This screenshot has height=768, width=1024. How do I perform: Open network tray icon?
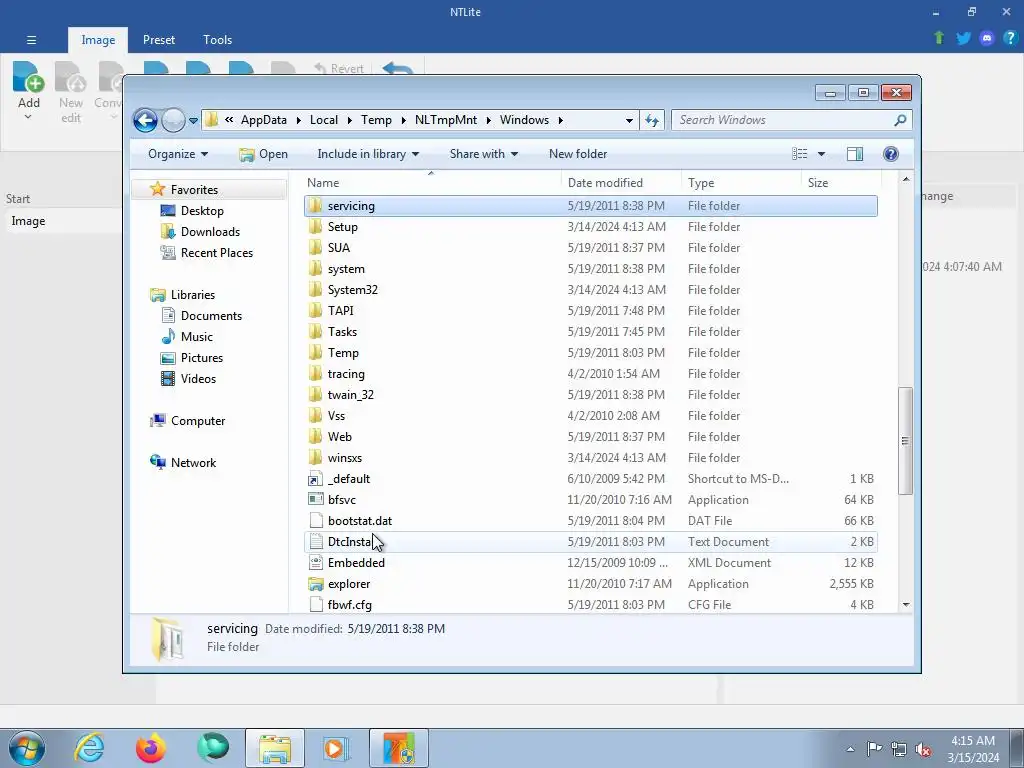[899, 749]
